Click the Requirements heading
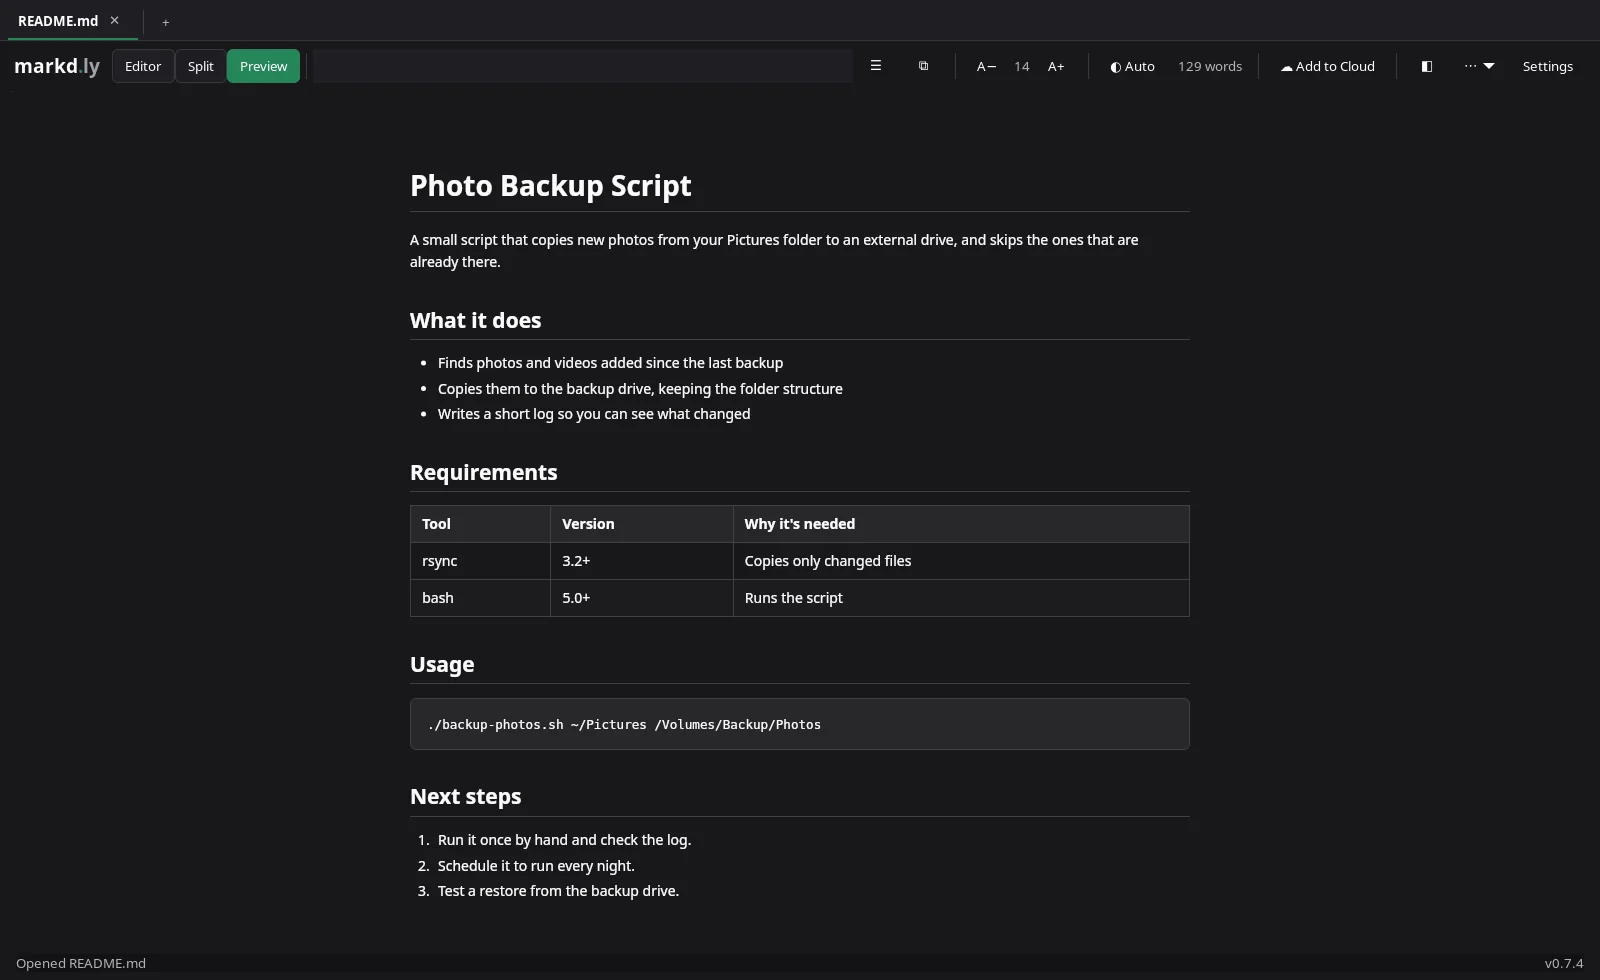Viewport: 1600px width, 980px height. (483, 472)
